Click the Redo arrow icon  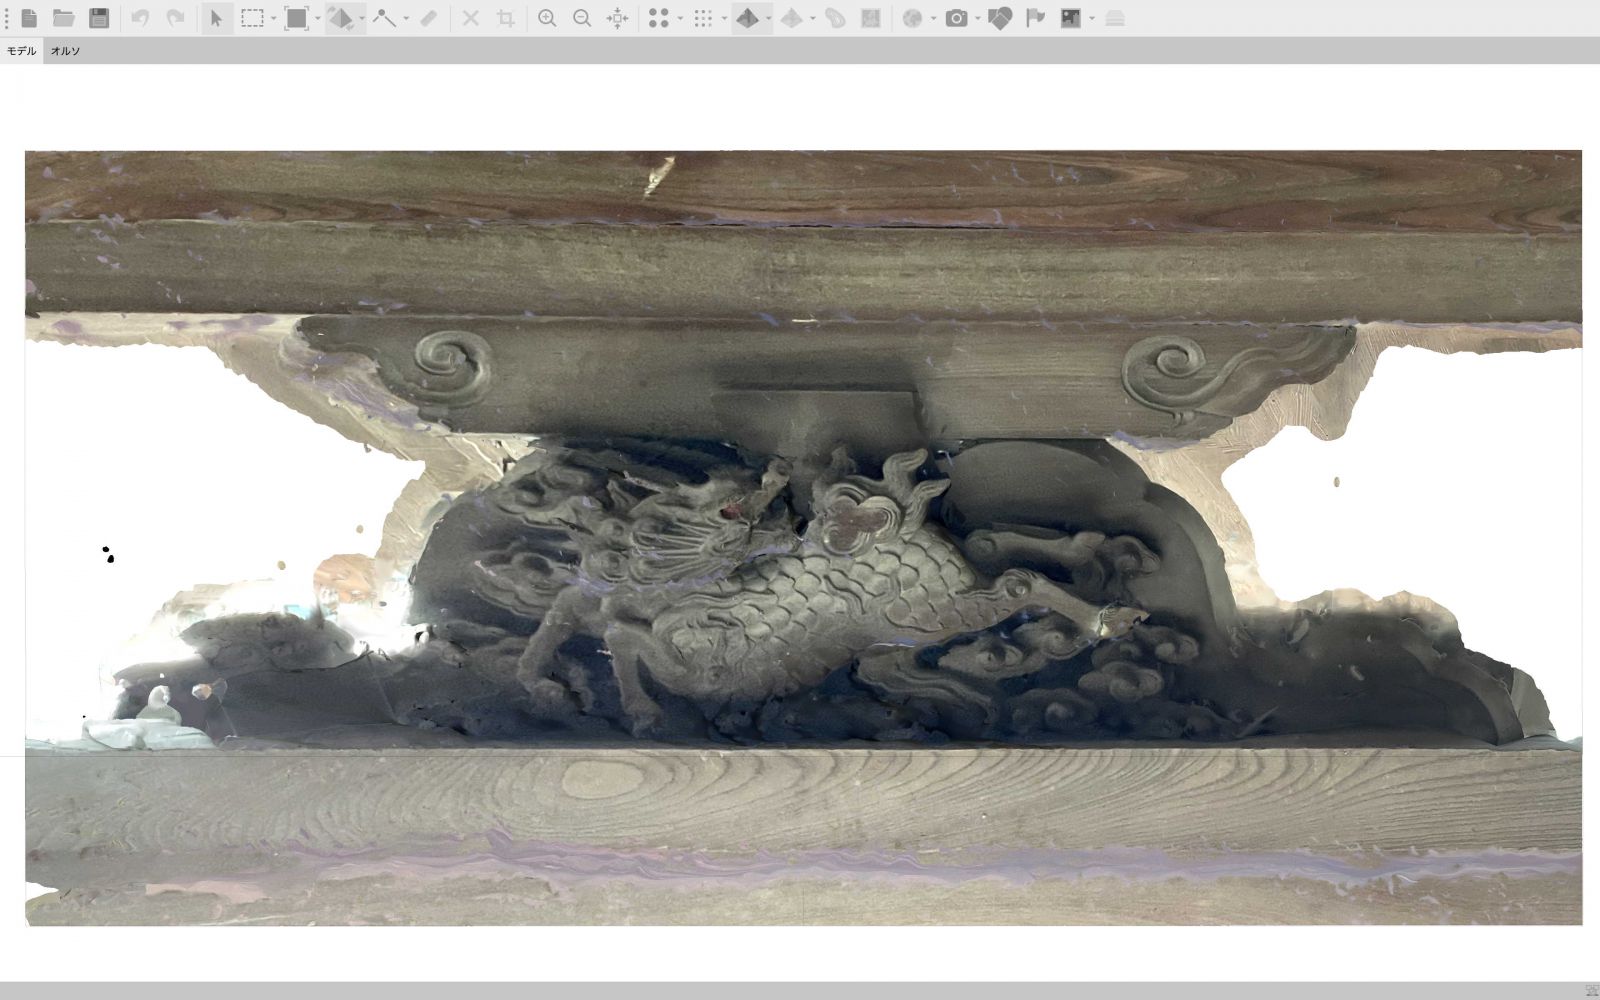click(x=175, y=18)
